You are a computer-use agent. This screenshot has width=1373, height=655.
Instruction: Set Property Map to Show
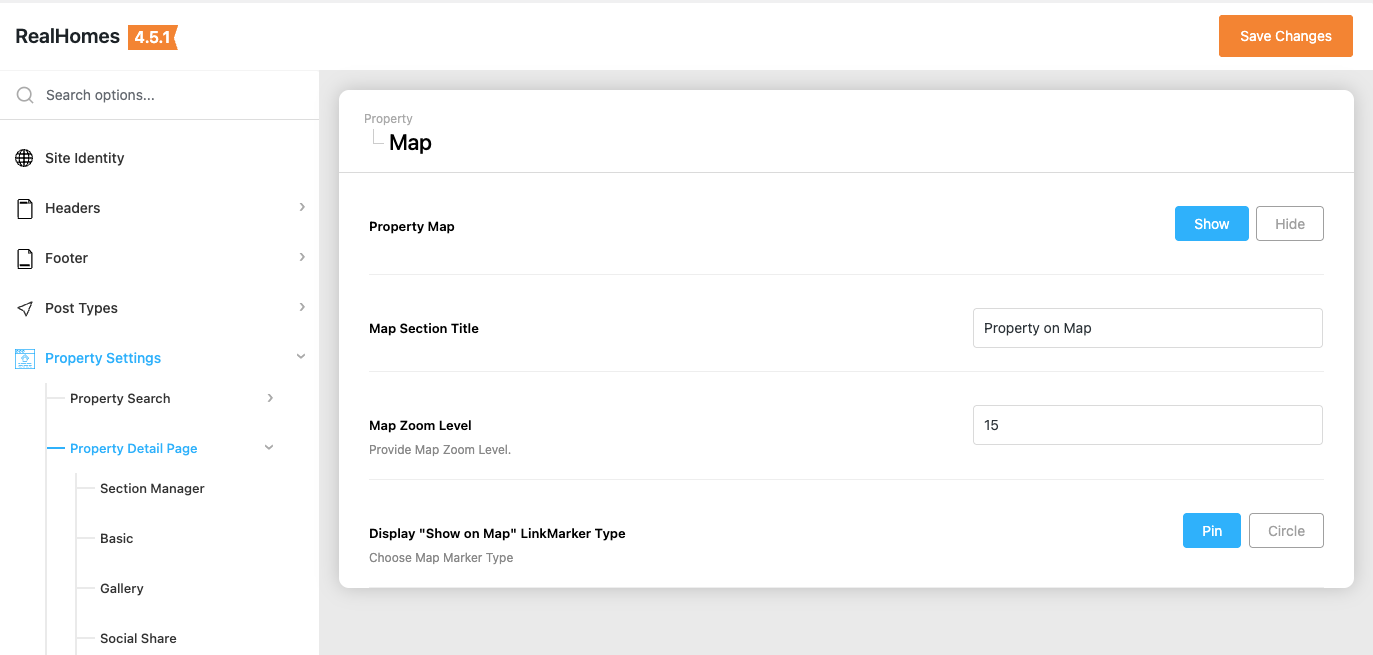(1211, 224)
